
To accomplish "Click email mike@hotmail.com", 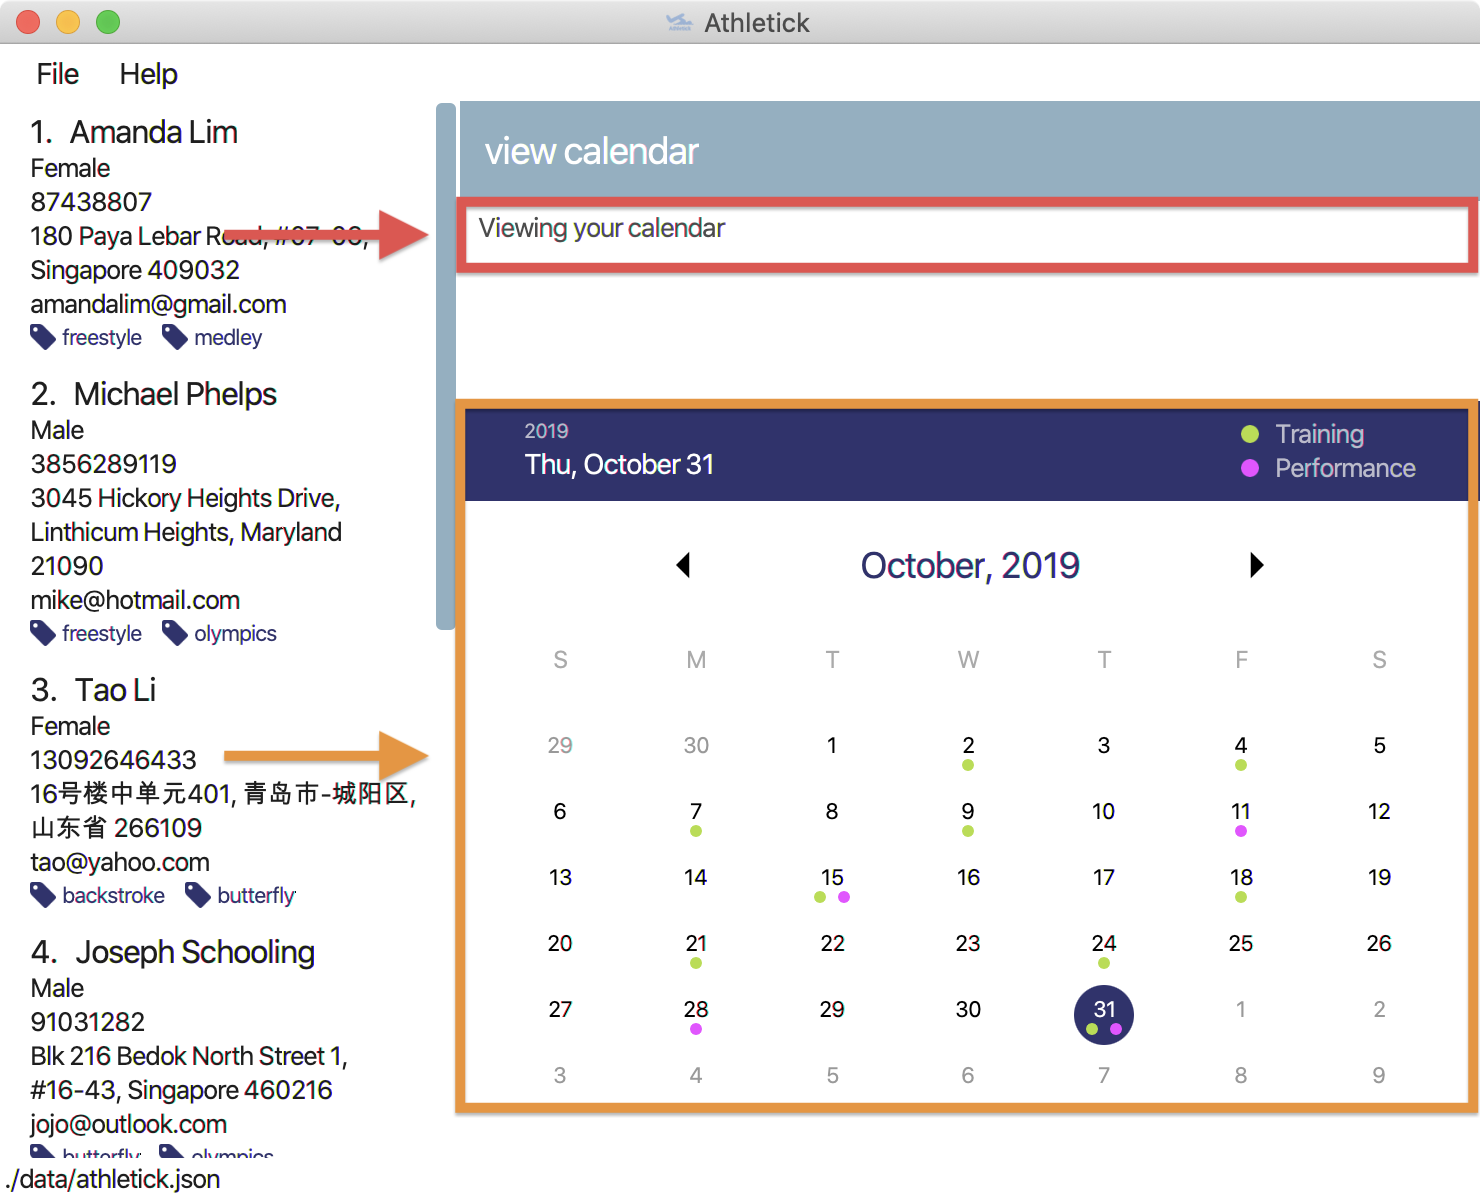I will point(135,600).
